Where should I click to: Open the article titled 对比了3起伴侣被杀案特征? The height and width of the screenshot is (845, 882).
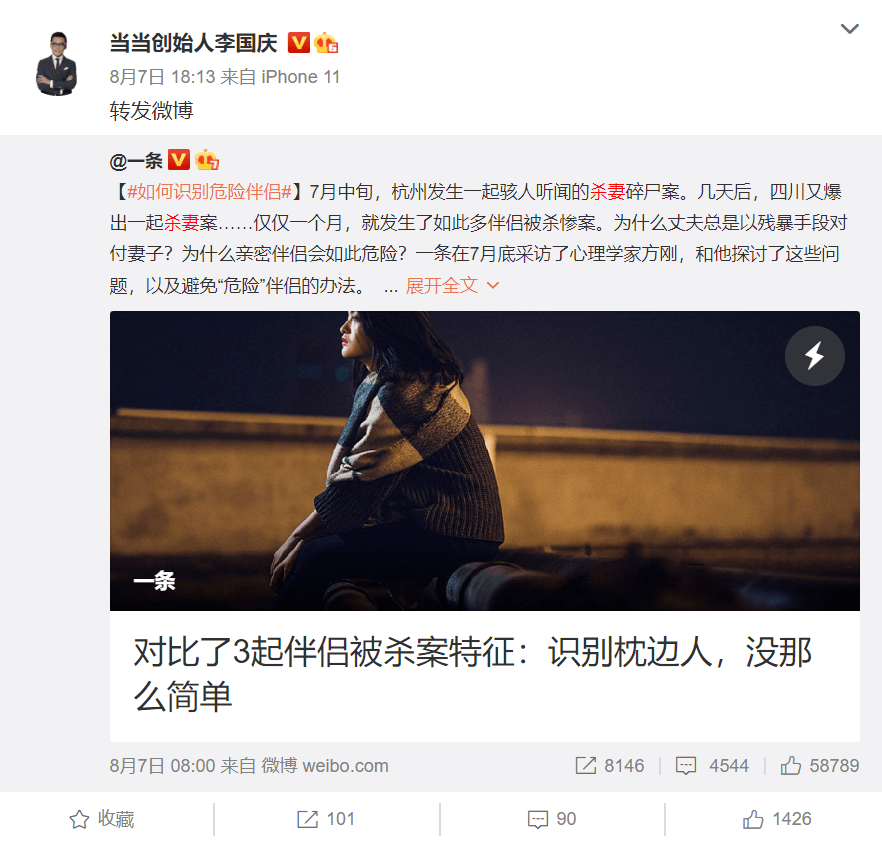tap(473, 675)
